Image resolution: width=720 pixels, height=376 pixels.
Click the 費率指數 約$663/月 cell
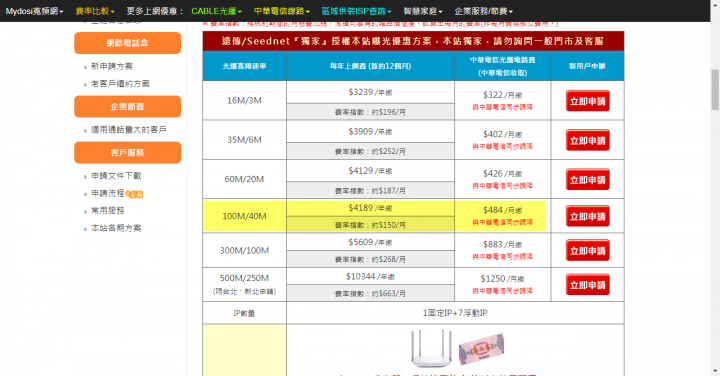tap(370, 293)
